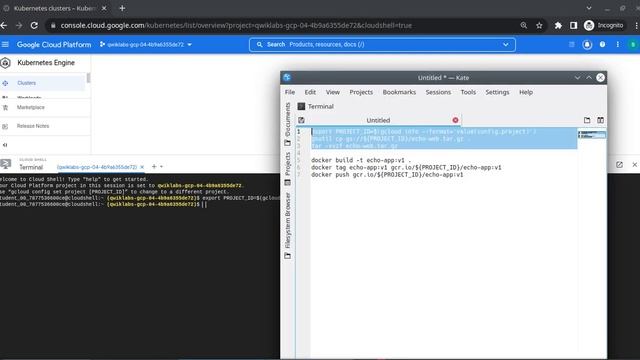The width and height of the screenshot is (640, 360).
Task: Add a new Cloud Shell terminal tab
Action: click(154, 167)
